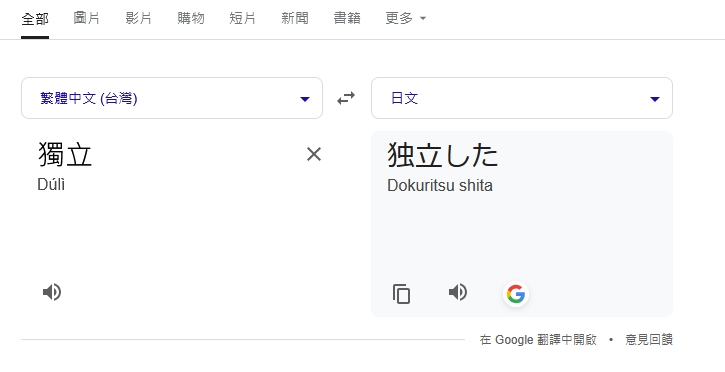Switch to the 影片 tab

pyautogui.click(x=139, y=18)
